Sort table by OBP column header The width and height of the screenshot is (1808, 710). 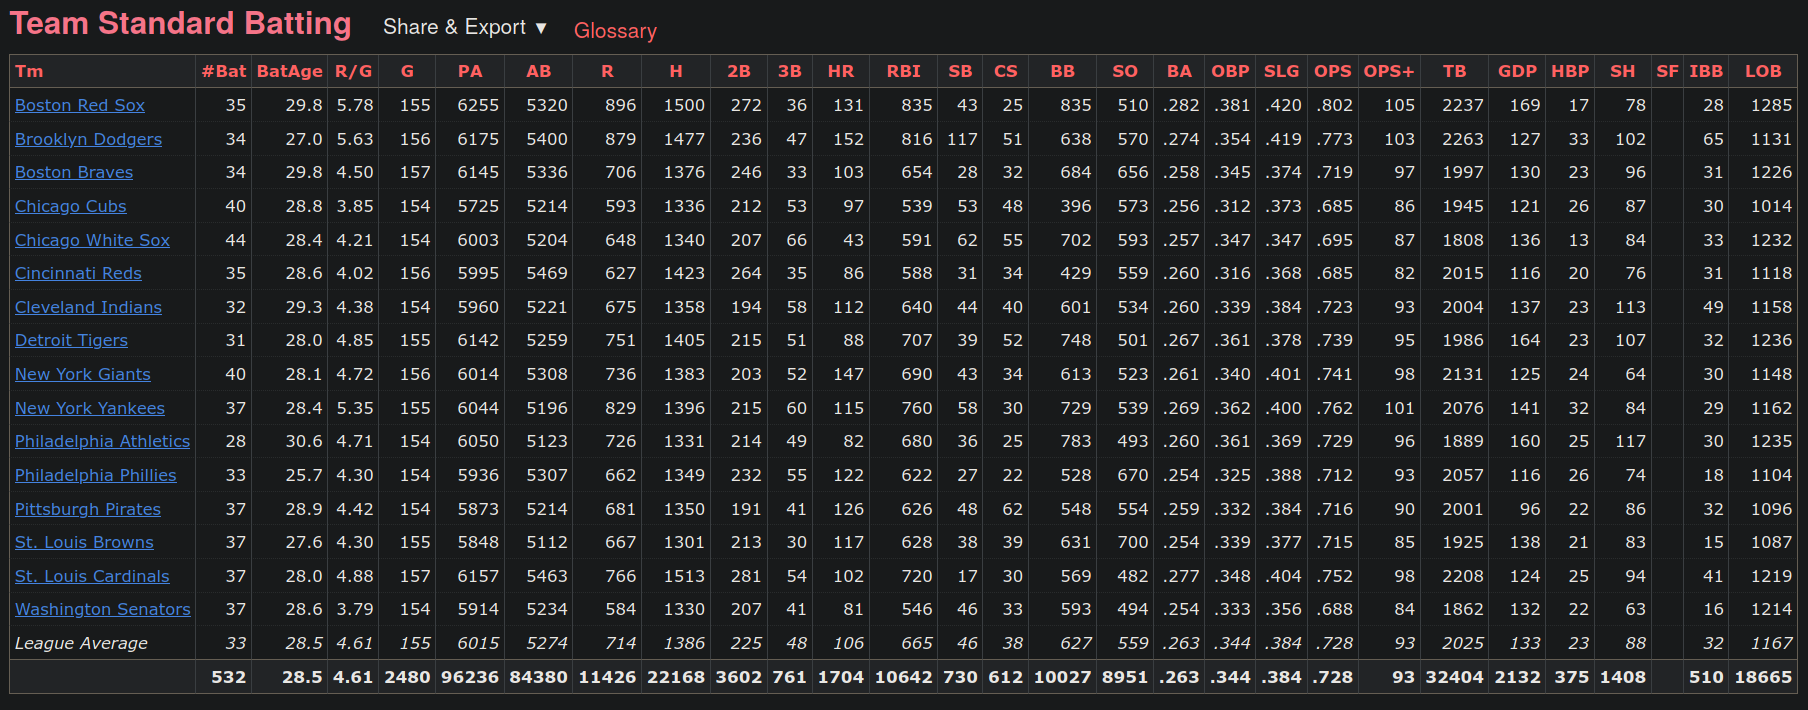point(1230,71)
